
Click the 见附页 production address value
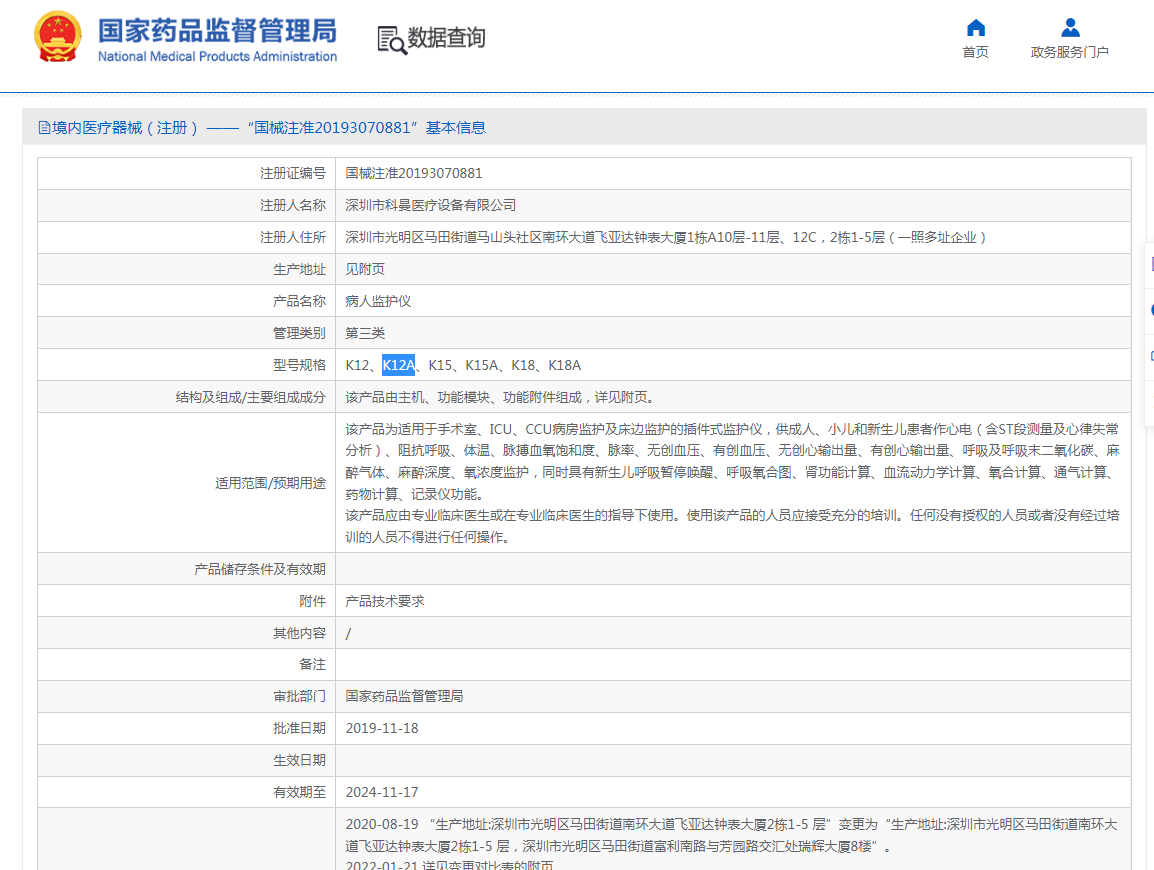365,269
